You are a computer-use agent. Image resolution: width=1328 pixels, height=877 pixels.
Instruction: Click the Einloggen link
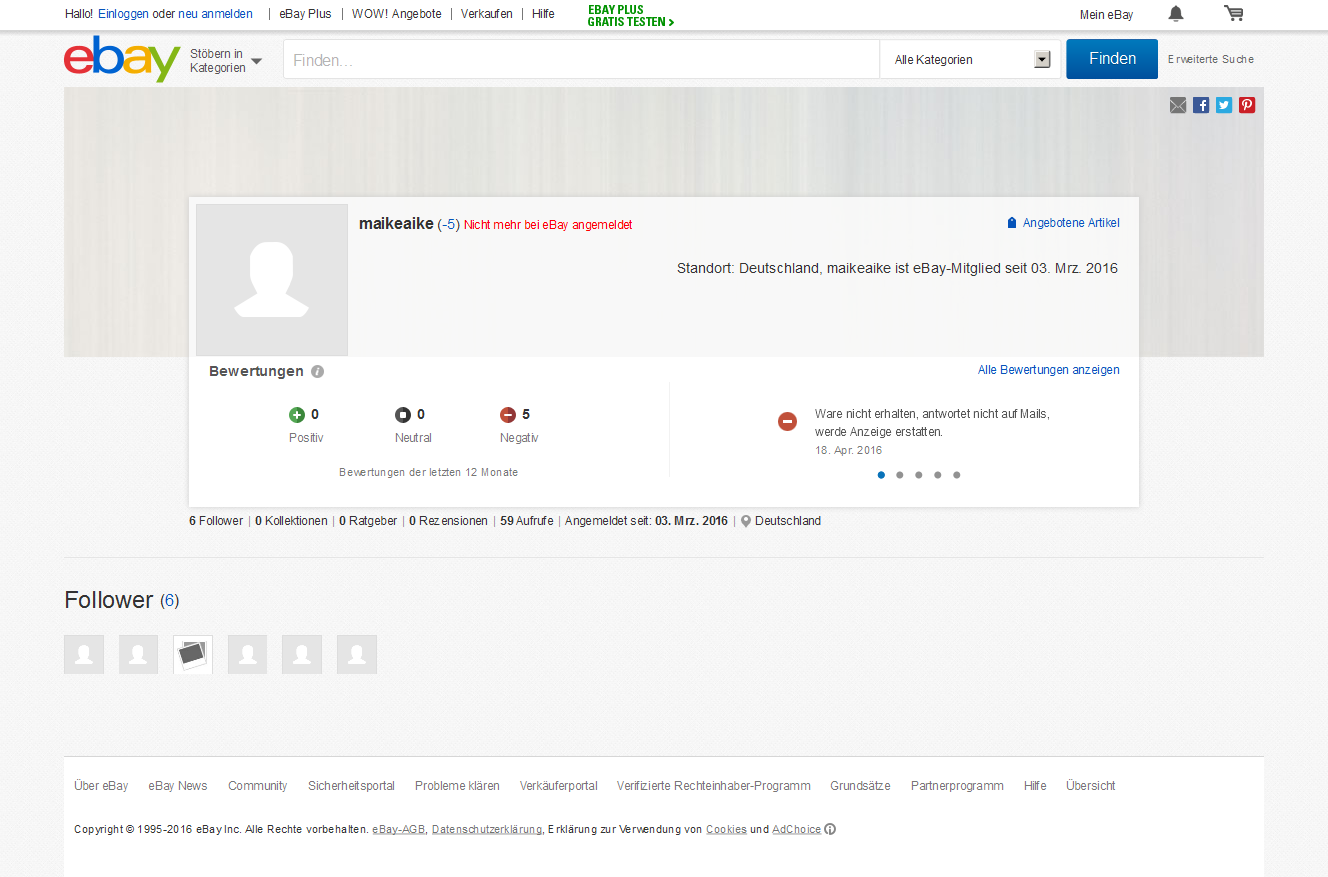click(x=123, y=14)
